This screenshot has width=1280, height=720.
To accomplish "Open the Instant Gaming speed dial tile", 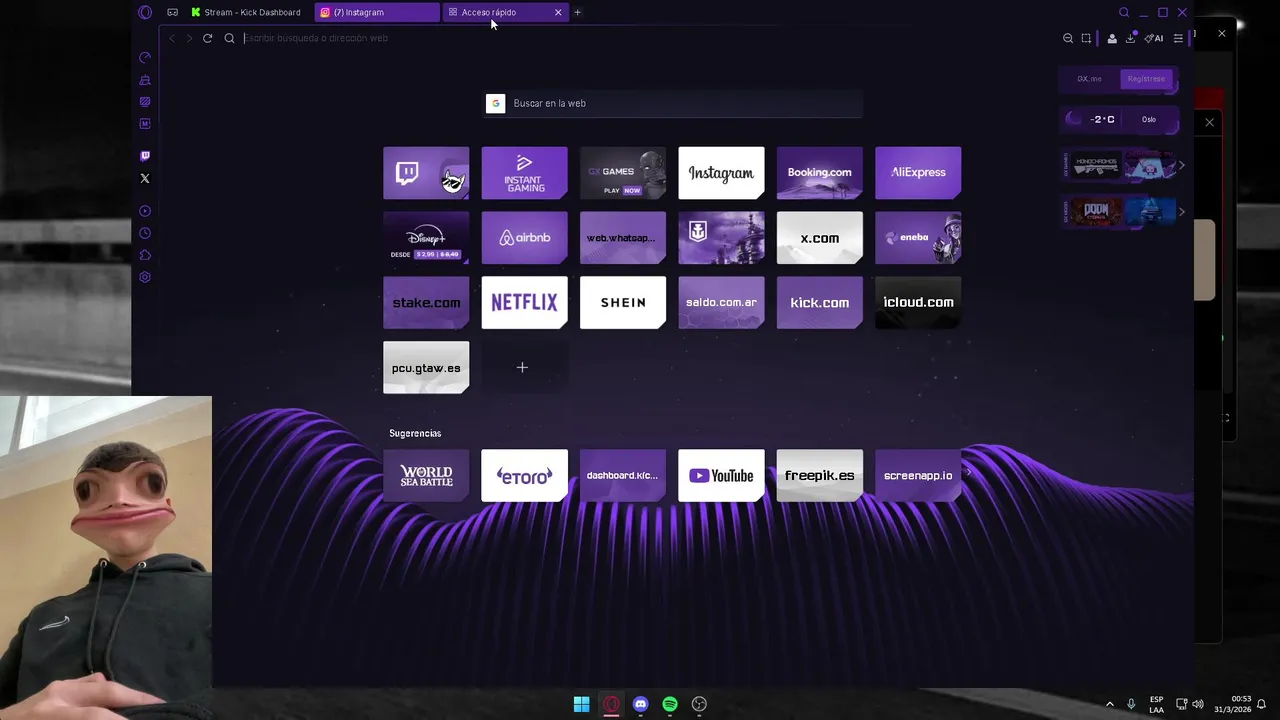I will point(524,172).
